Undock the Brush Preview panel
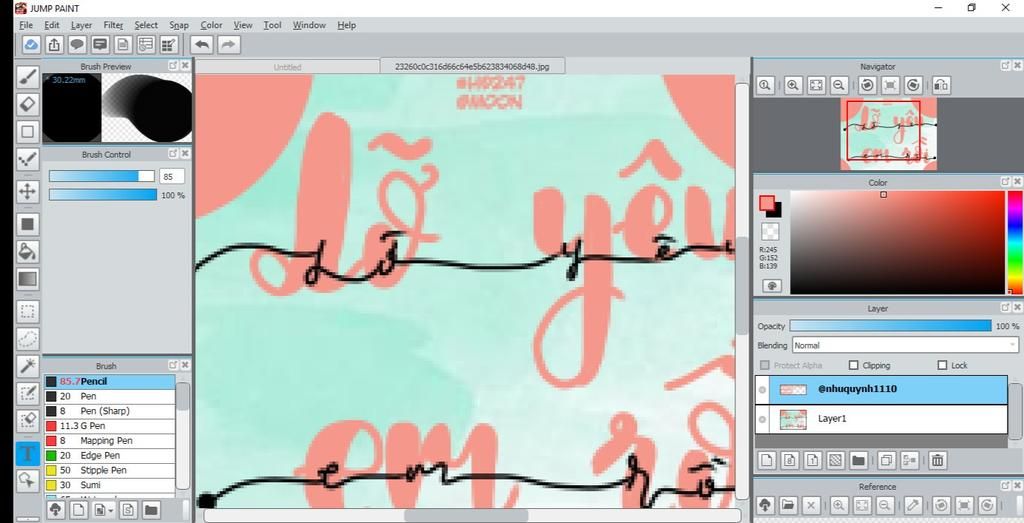The width and height of the screenshot is (1024, 523). 173,65
